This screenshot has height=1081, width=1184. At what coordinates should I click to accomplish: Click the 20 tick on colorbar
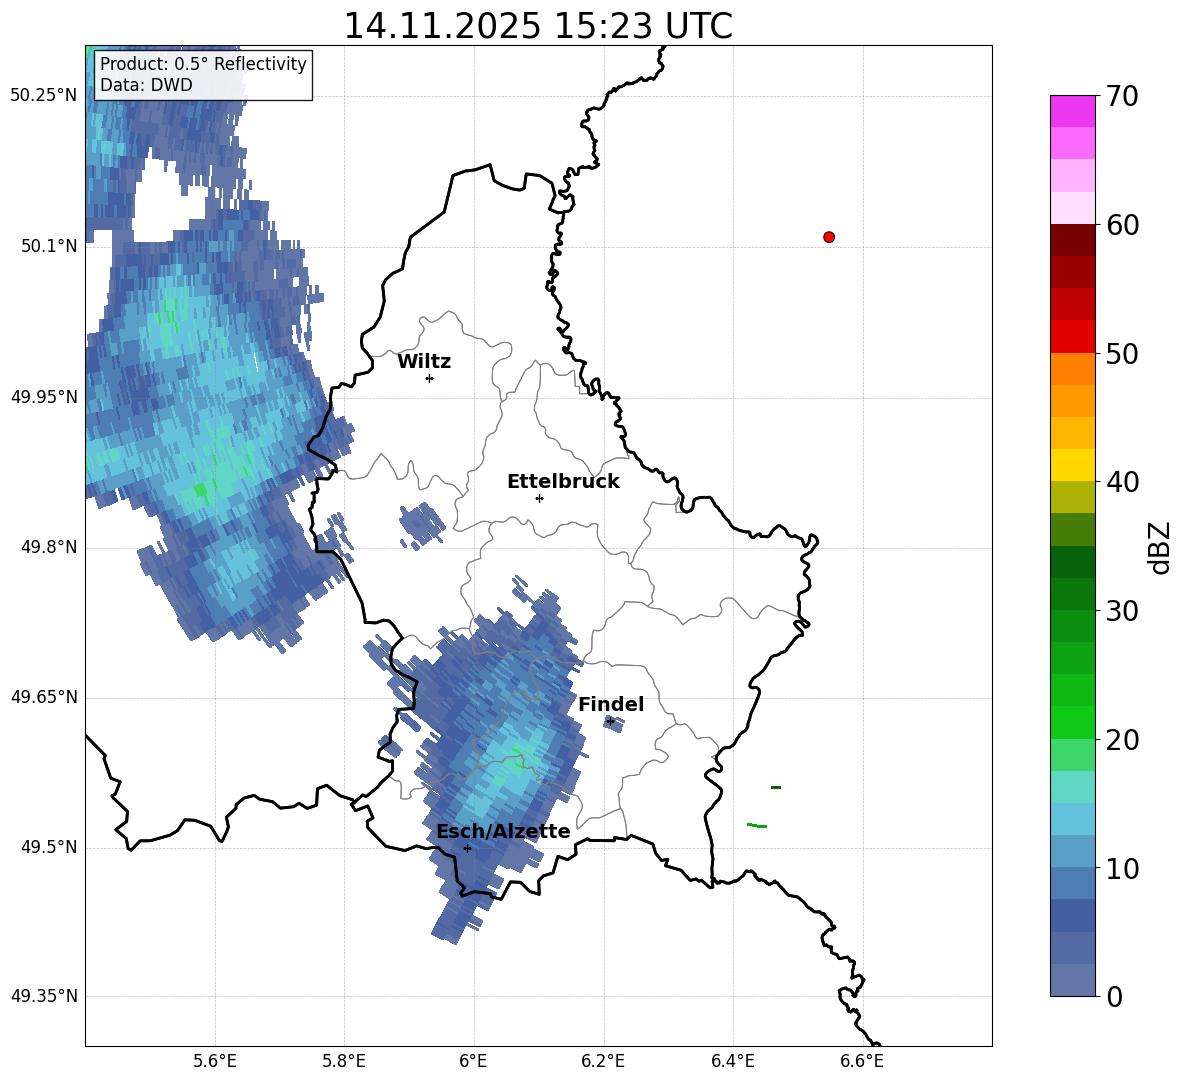pos(1122,740)
